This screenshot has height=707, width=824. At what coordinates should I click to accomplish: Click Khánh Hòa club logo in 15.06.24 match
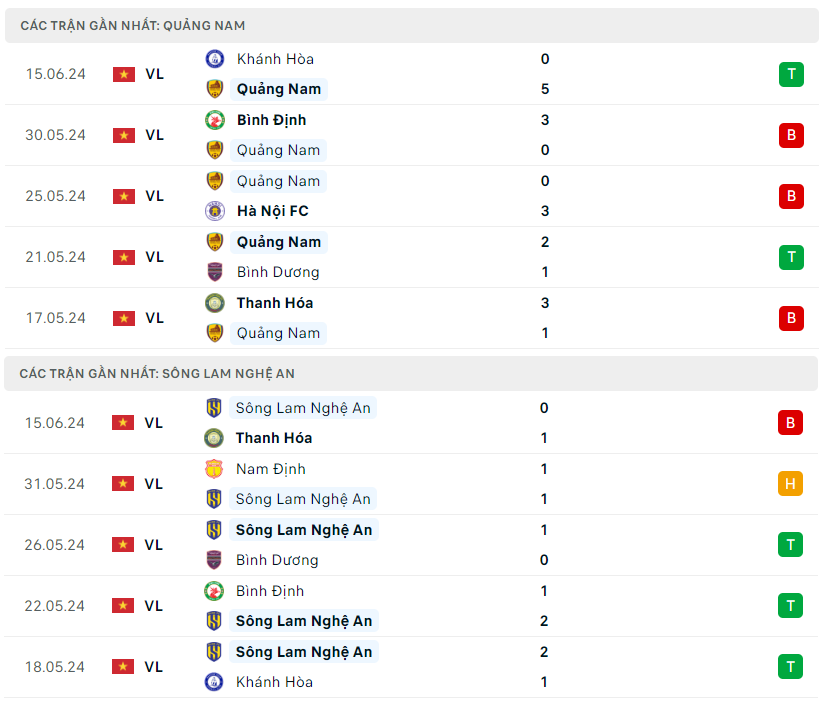(214, 59)
